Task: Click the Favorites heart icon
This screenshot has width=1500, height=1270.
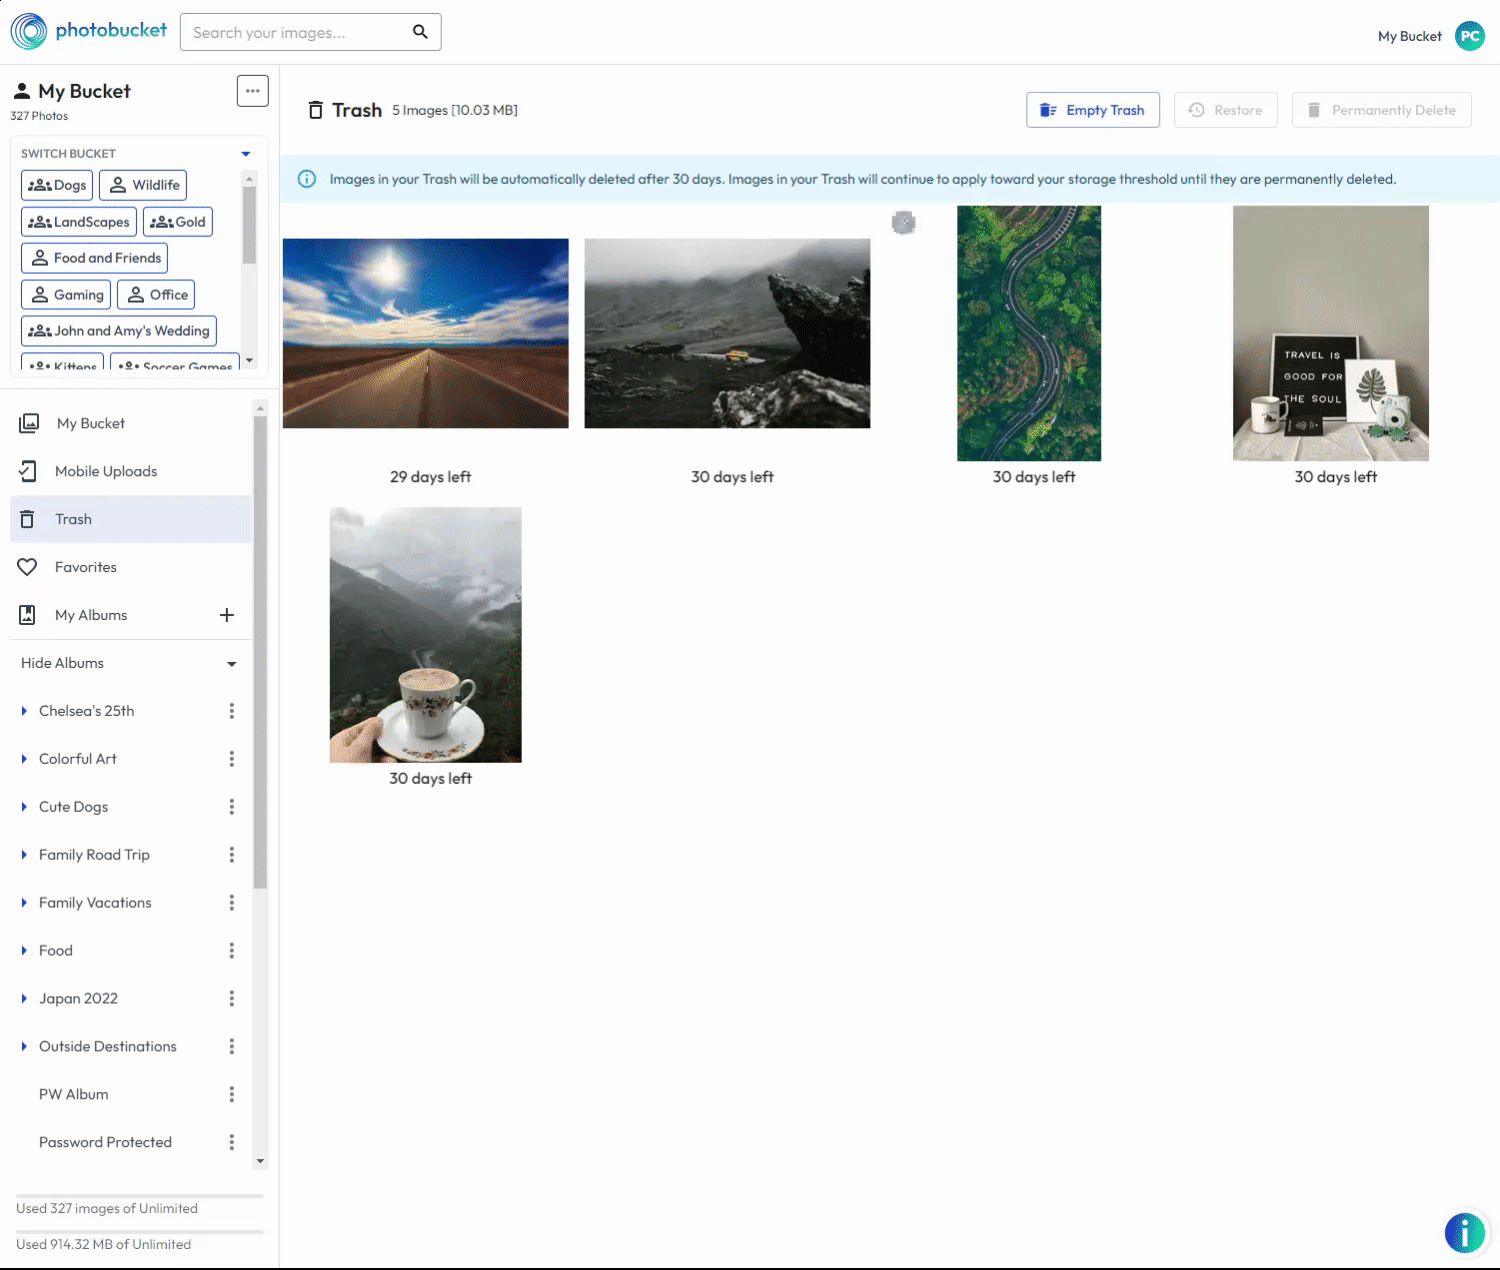Action: pyautogui.click(x=28, y=567)
